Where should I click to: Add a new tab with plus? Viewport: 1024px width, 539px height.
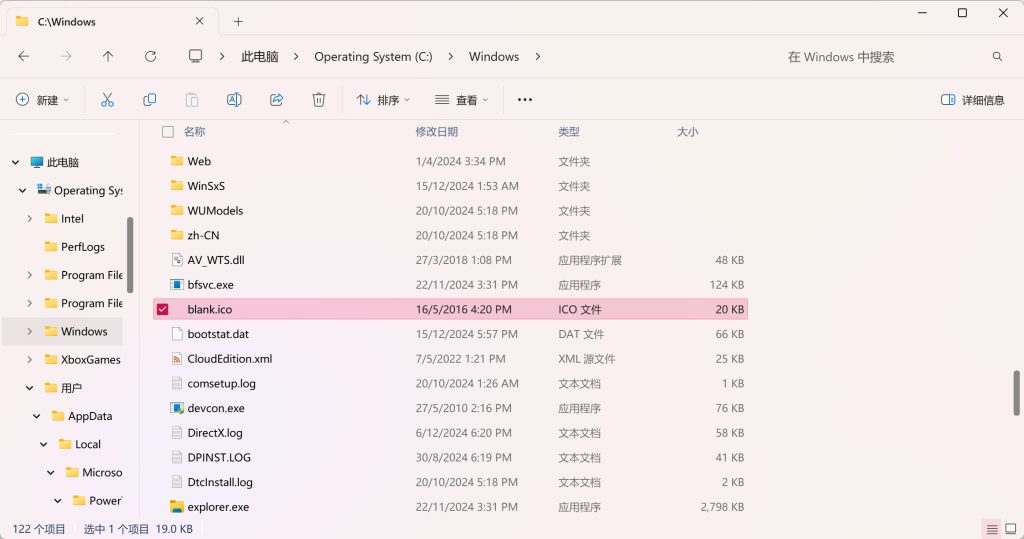coord(238,22)
